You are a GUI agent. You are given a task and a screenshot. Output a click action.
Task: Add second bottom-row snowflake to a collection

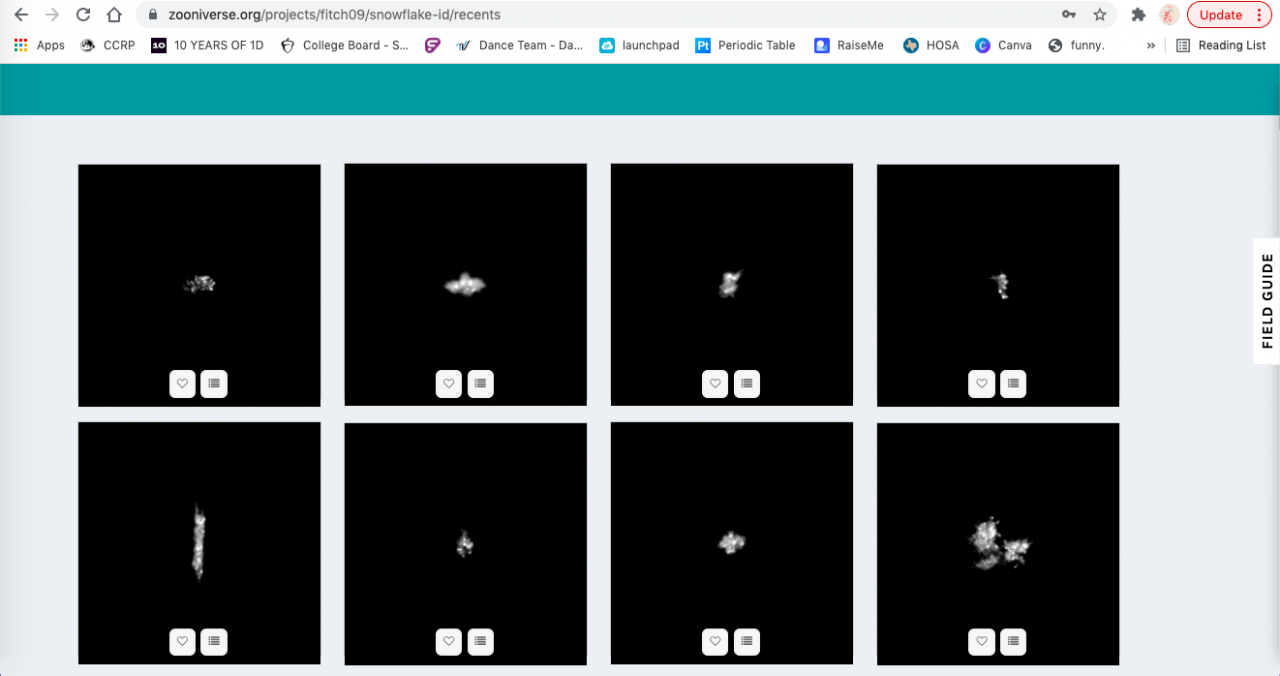click(x=480, y=641)
